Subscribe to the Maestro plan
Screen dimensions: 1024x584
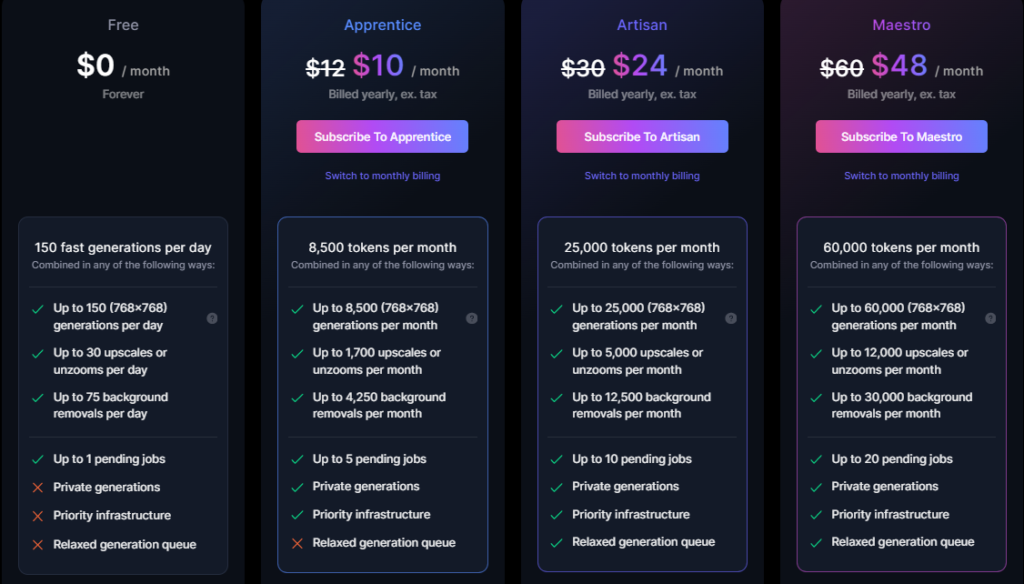click(901, 137)
